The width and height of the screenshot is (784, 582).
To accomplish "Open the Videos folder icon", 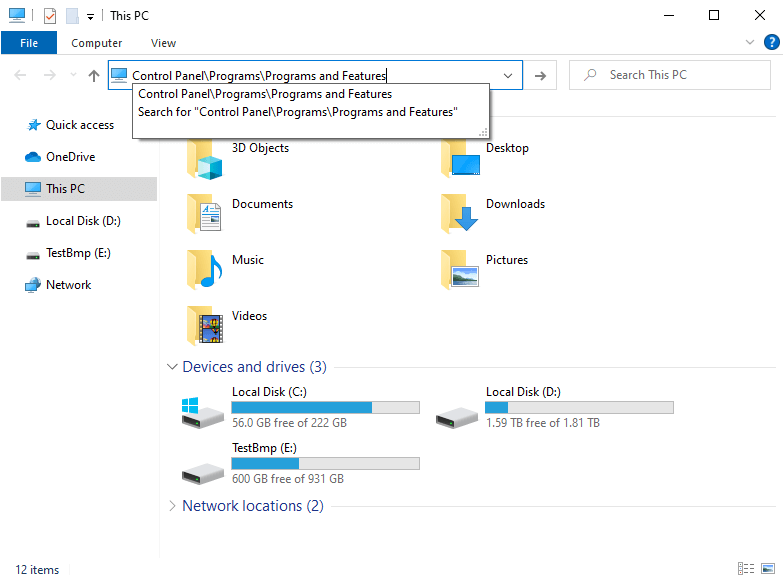I will click(x=204, y=326).
